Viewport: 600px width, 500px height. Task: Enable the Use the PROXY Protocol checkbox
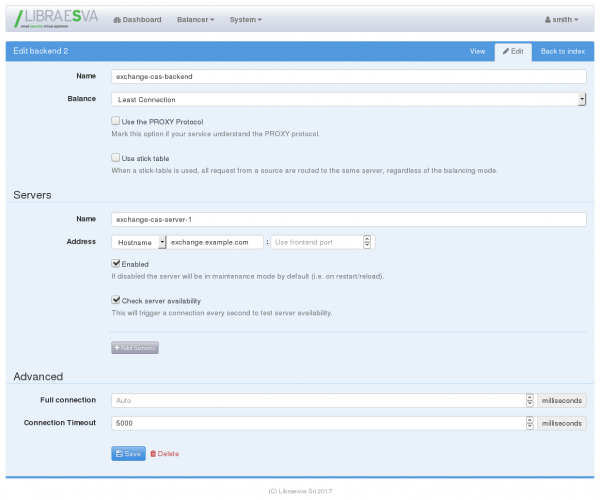pyautogui.click(x=116, y=121)
